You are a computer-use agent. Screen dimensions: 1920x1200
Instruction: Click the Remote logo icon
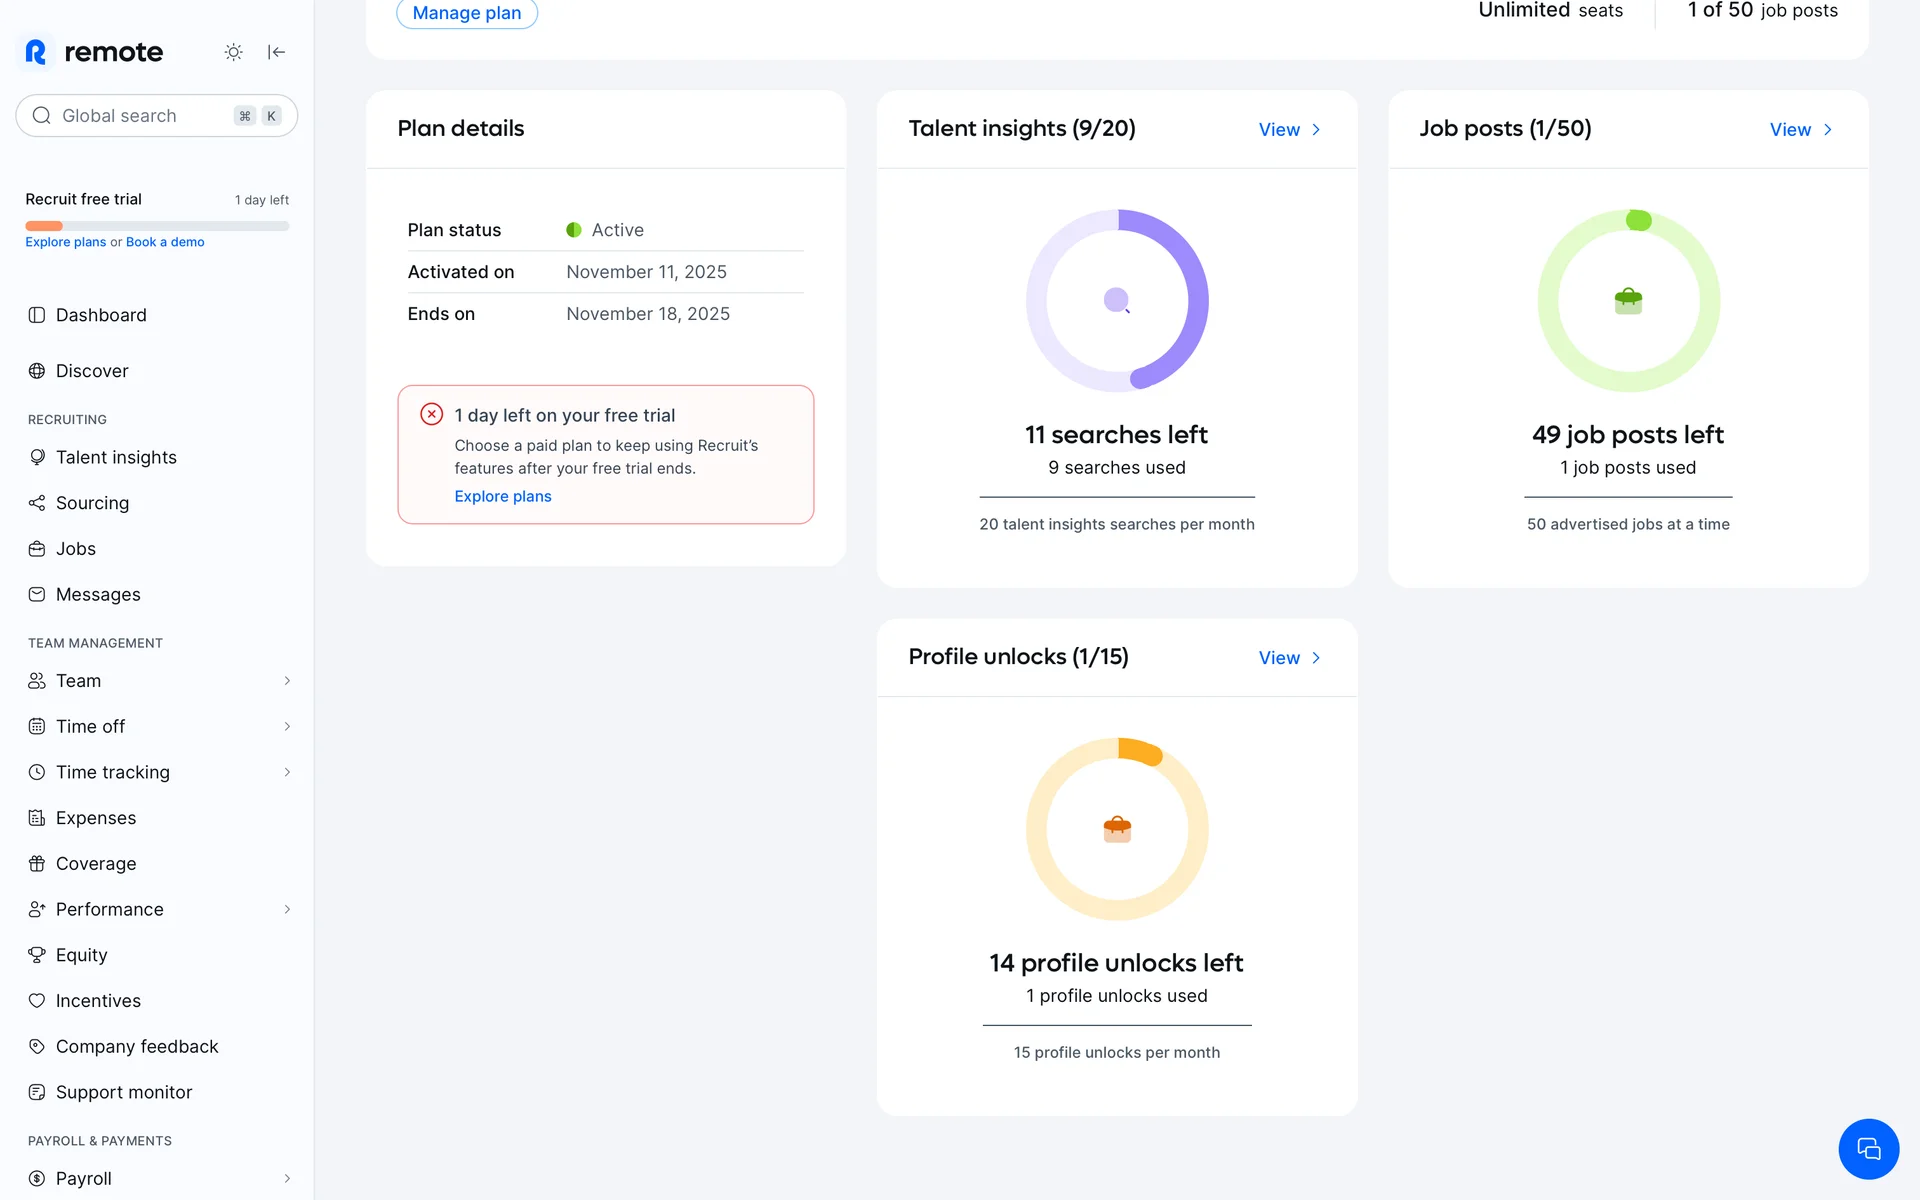36,52
